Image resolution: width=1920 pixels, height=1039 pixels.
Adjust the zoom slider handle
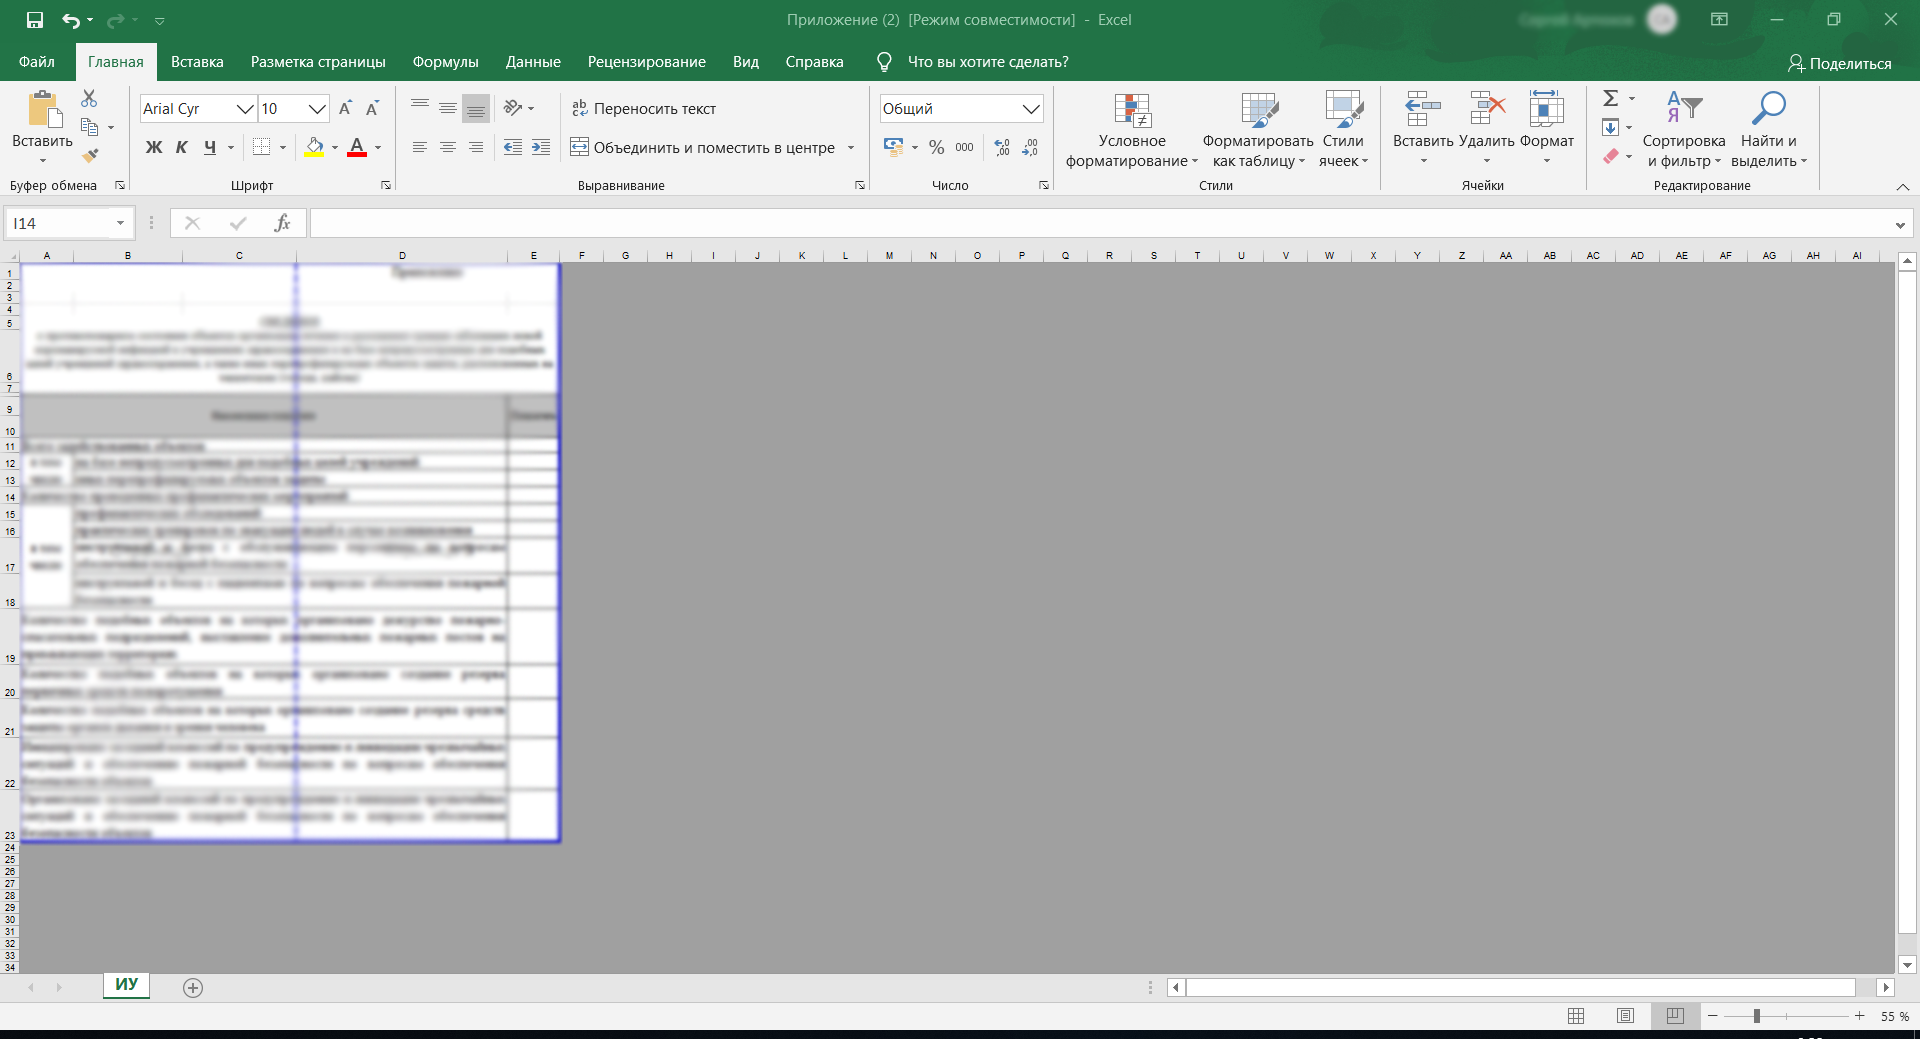[x=1757, y=1016]
